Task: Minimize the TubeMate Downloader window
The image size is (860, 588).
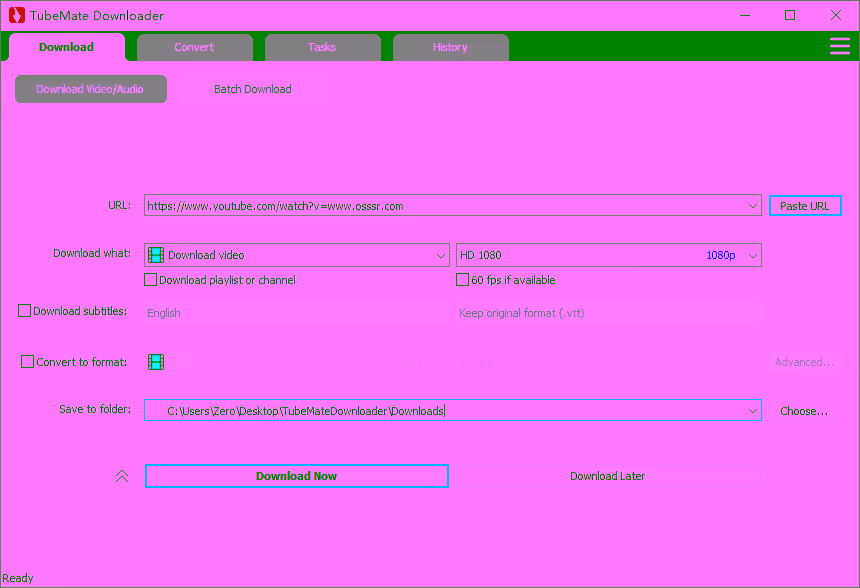Action: coord(745,15)
